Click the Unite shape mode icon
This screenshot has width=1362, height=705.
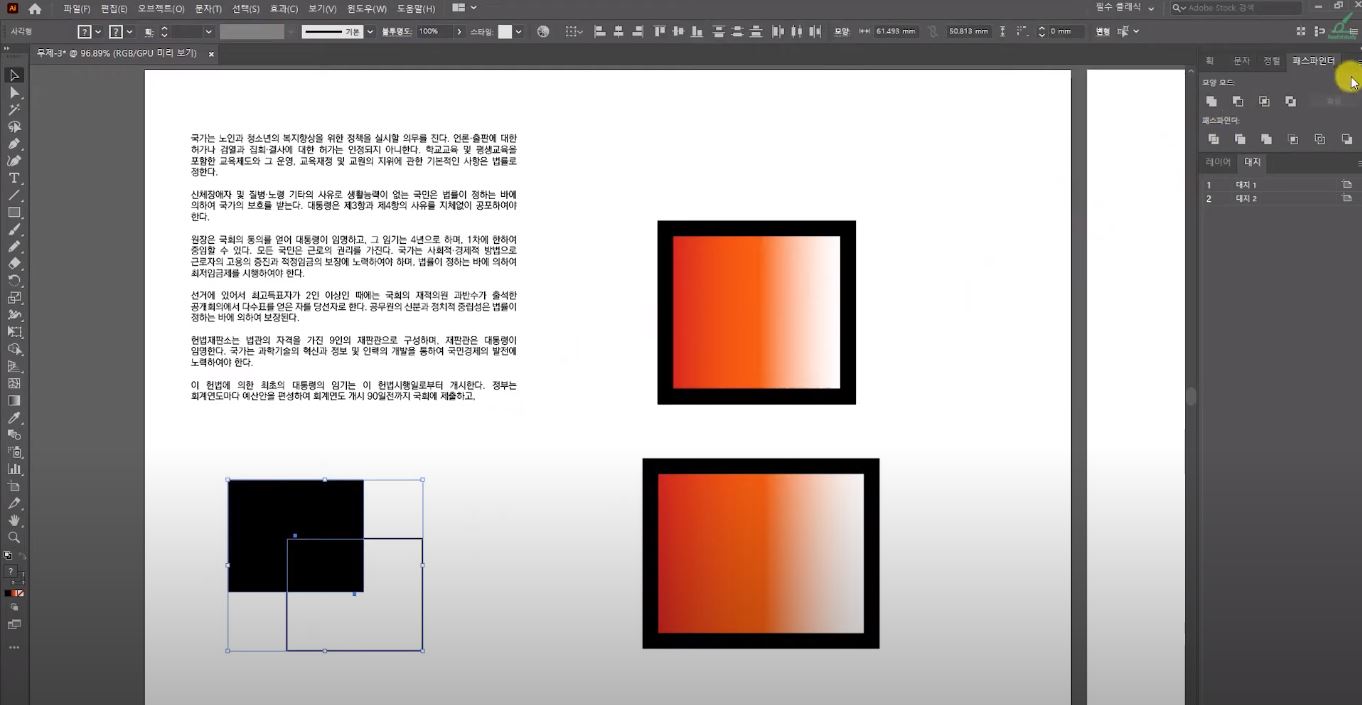click(1212, 101)
